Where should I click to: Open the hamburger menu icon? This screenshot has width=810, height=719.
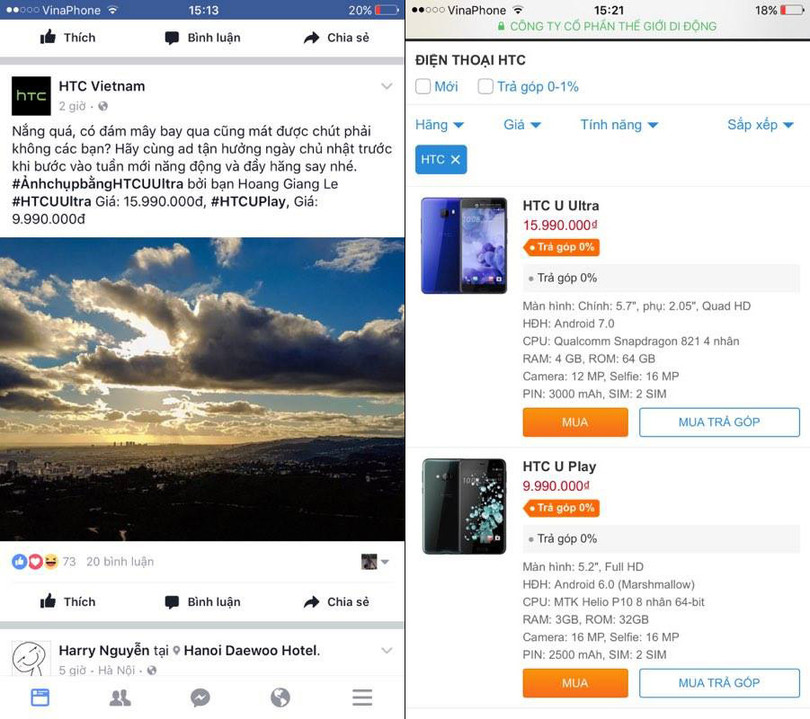[362, 697]
